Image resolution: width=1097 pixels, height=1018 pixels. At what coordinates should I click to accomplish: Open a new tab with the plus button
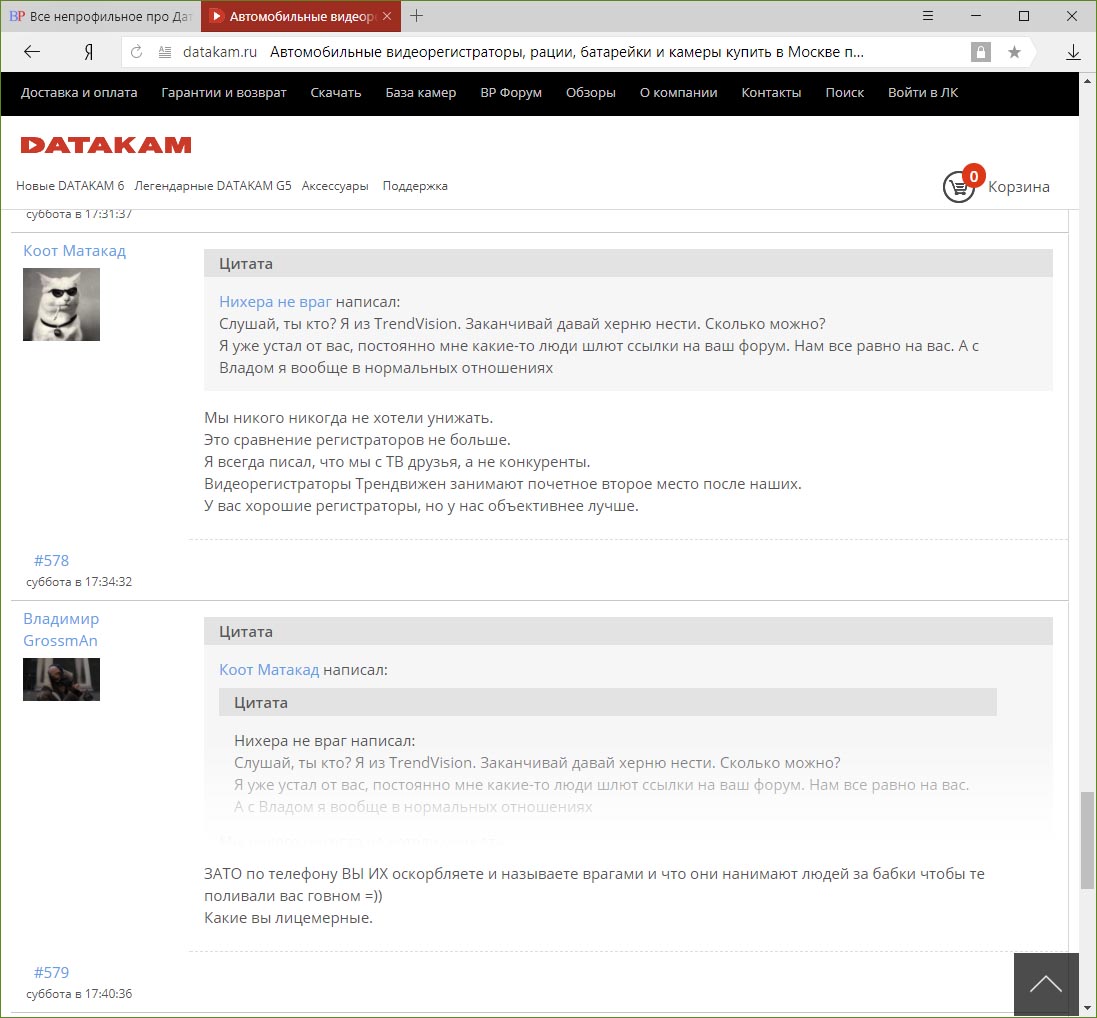[x=417, y=16]
